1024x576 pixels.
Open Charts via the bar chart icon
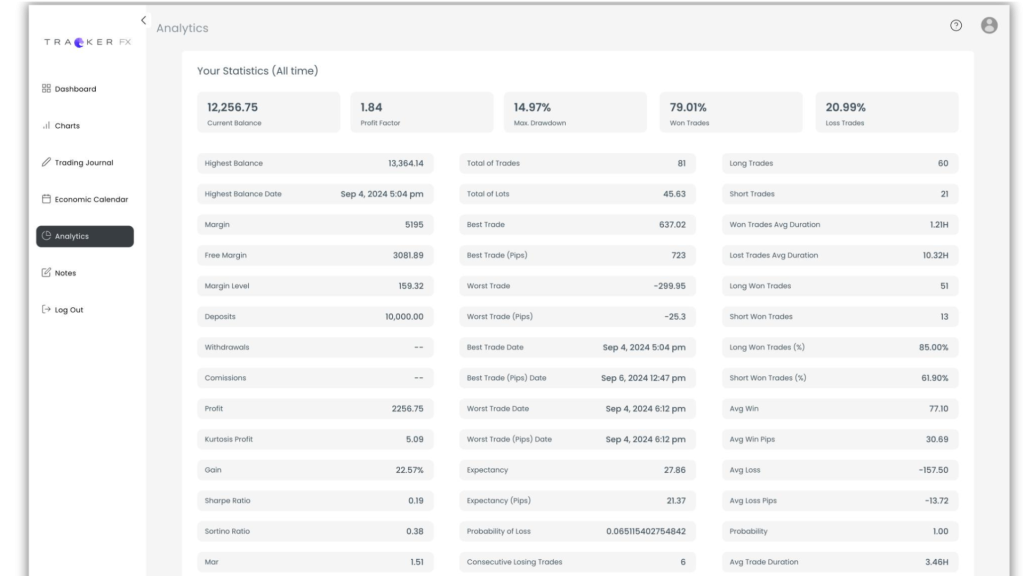point(45,125)
